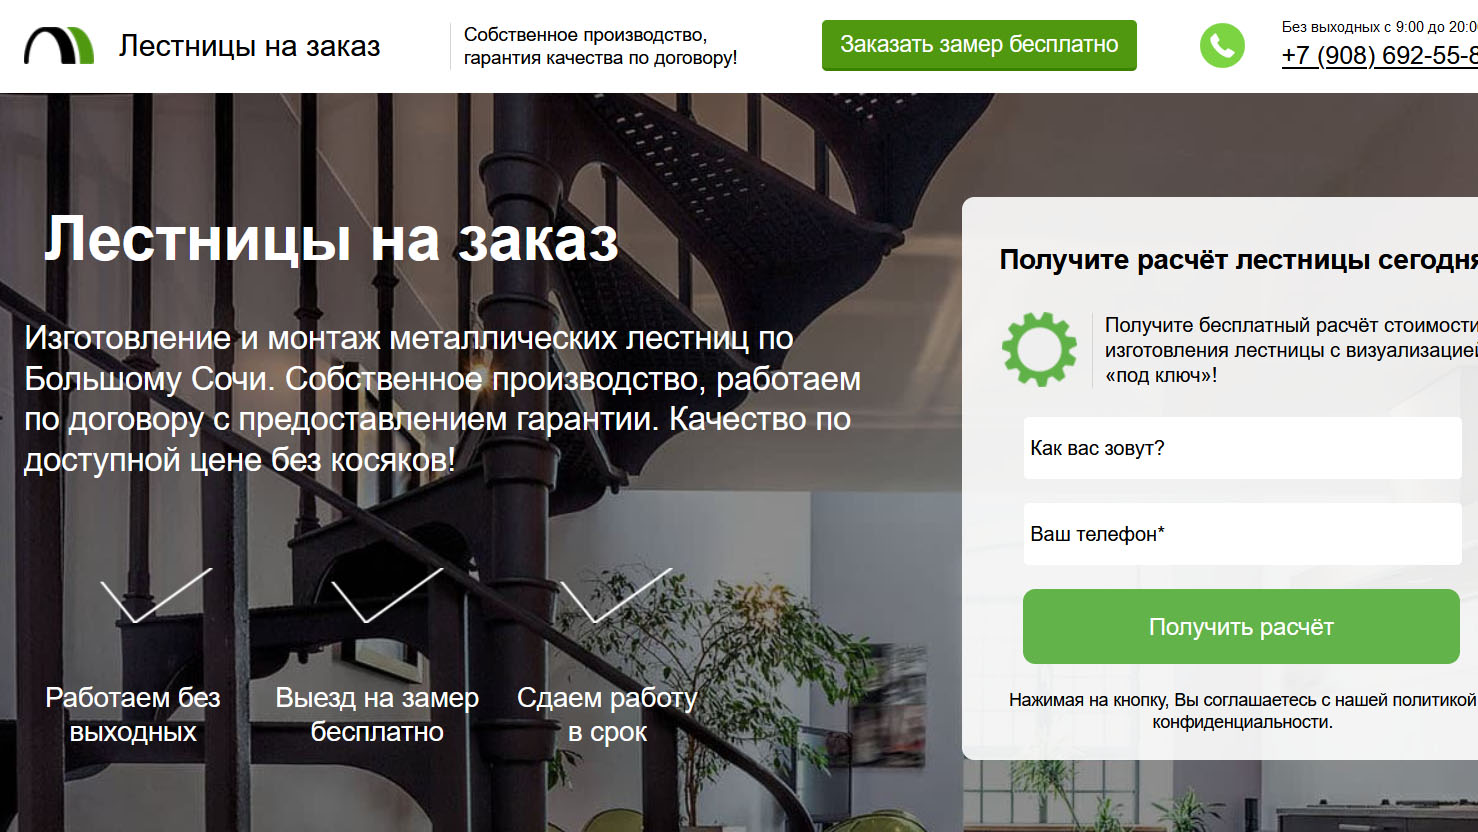
Task: Click the large "Лестницы на заказ" hero heading
Action: pos(331,239)
